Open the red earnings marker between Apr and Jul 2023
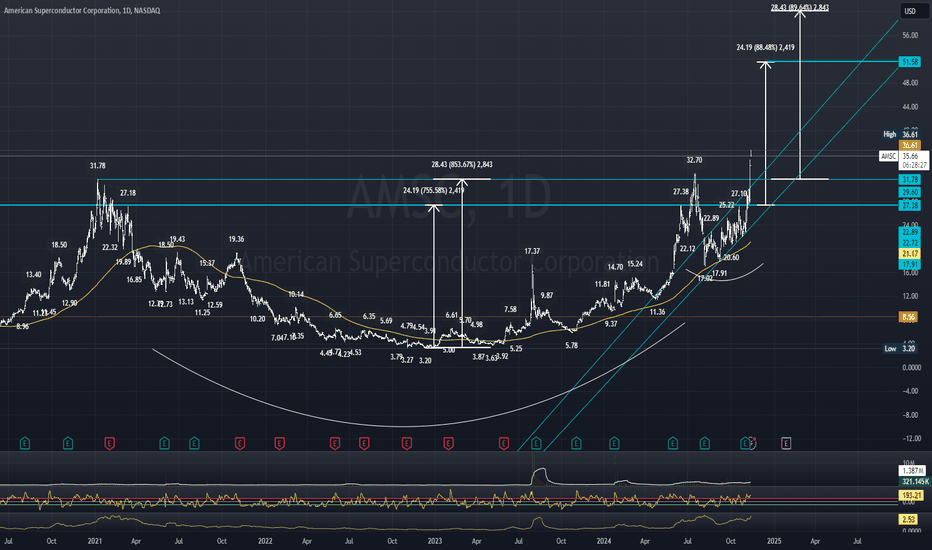Screen dimensions: 932x550 point(503,443)
